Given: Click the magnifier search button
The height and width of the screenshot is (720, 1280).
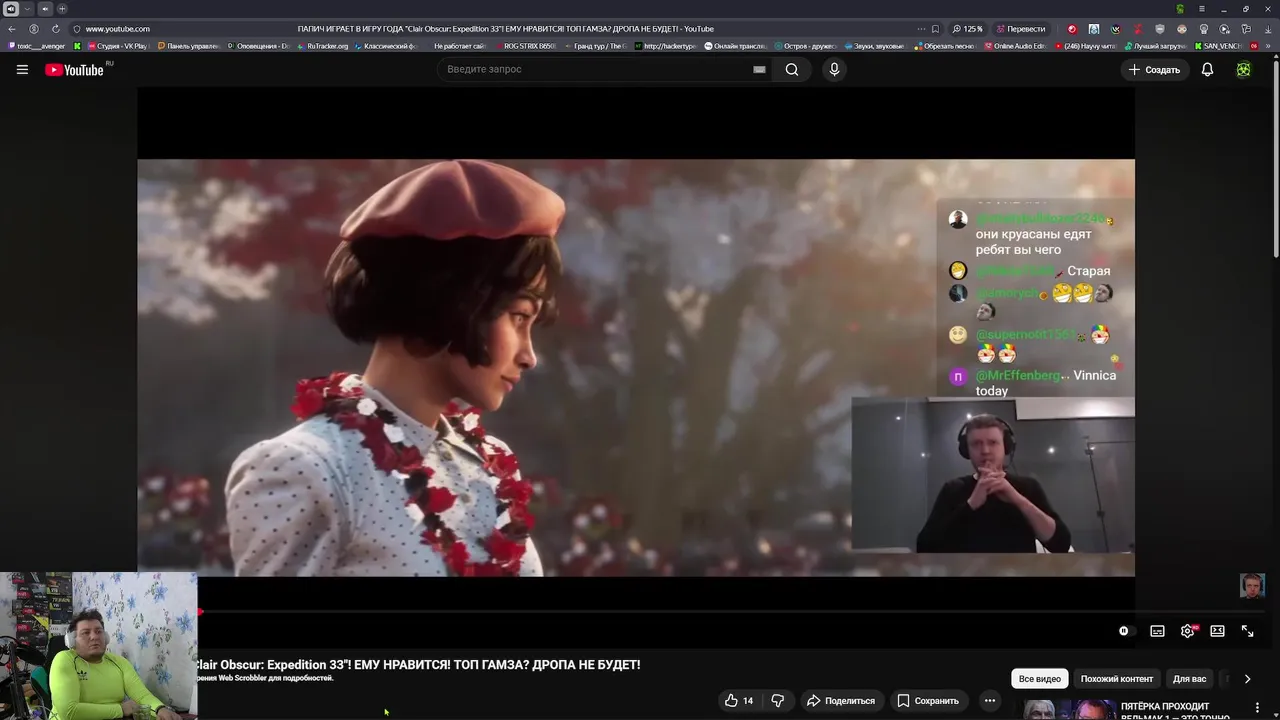Looking at the screenshot, I should (792, 69).
